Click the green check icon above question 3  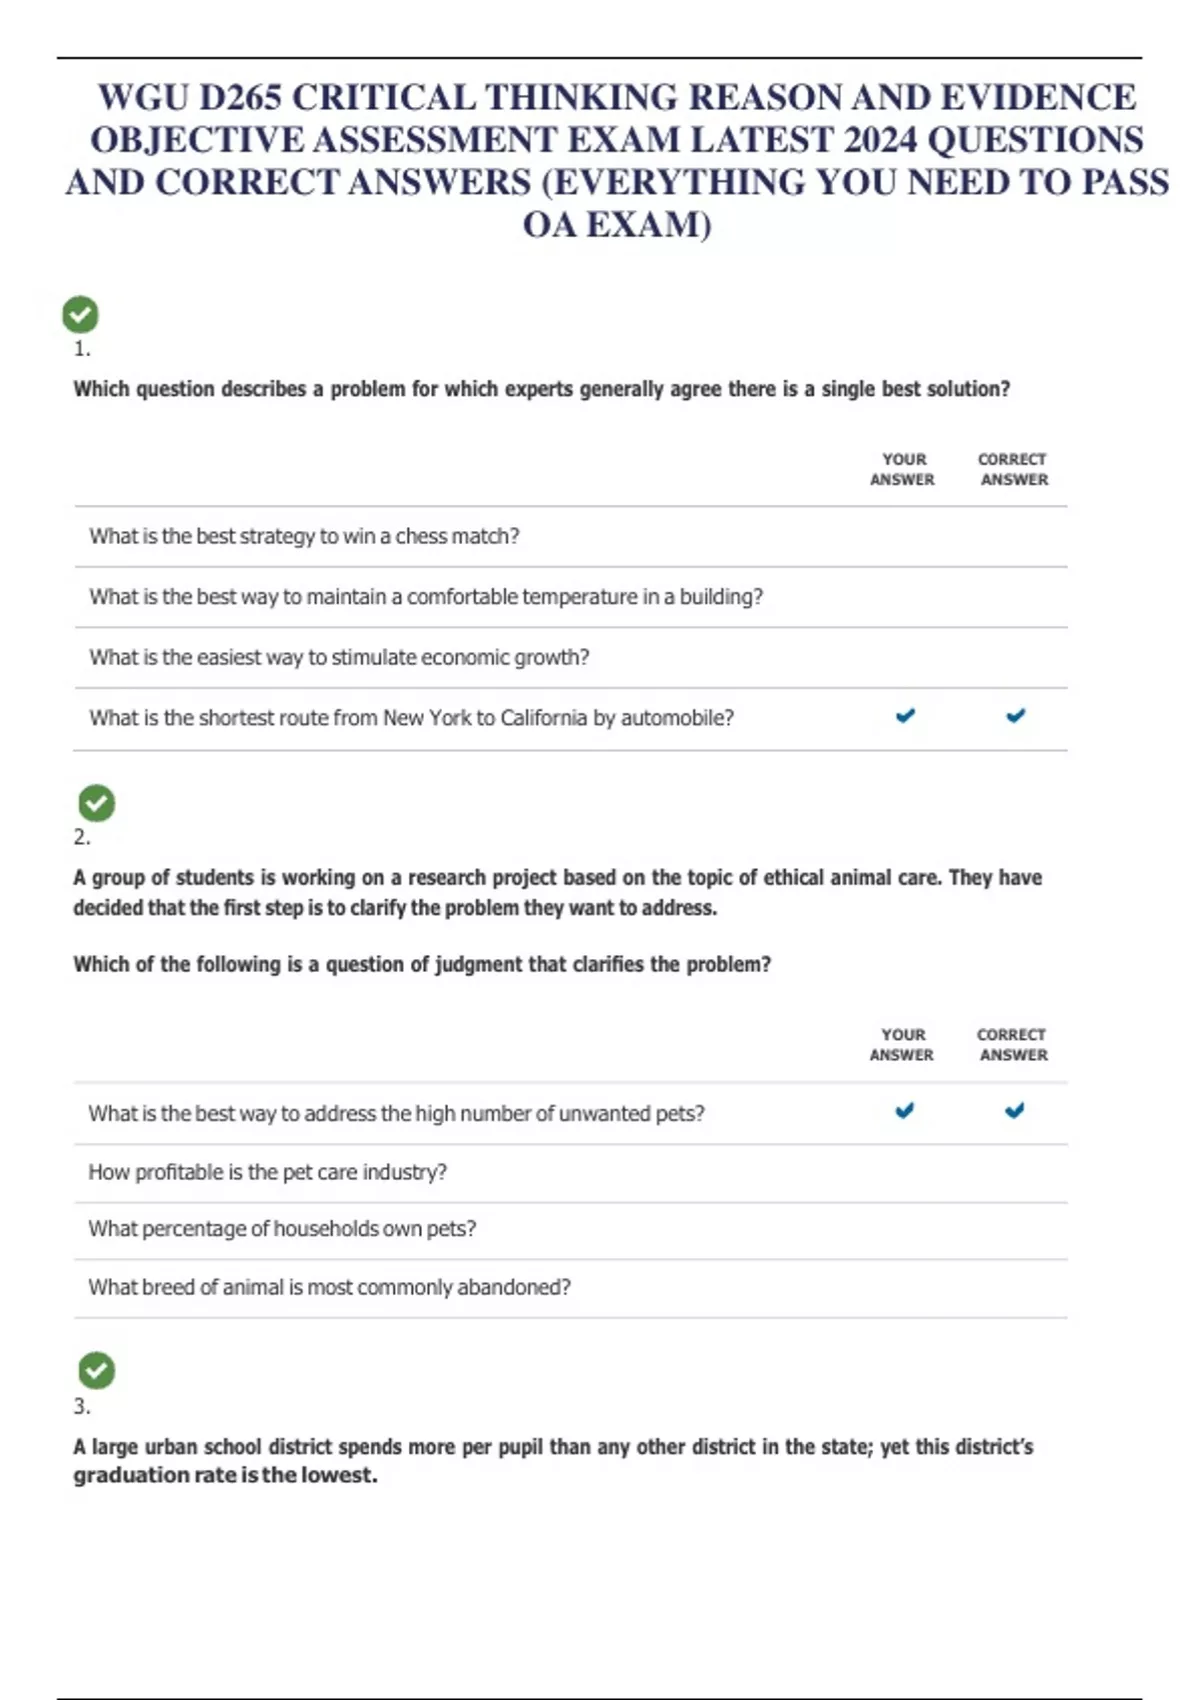[x=96, y=1371]
